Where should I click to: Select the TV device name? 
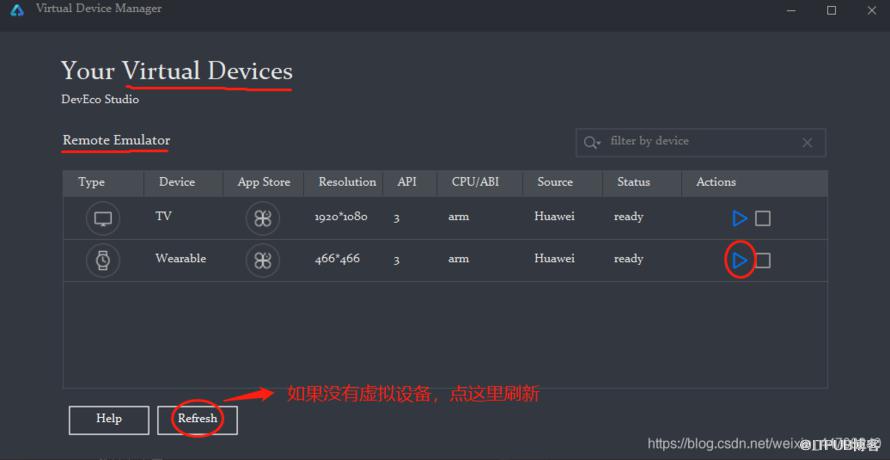pos(163,216)
